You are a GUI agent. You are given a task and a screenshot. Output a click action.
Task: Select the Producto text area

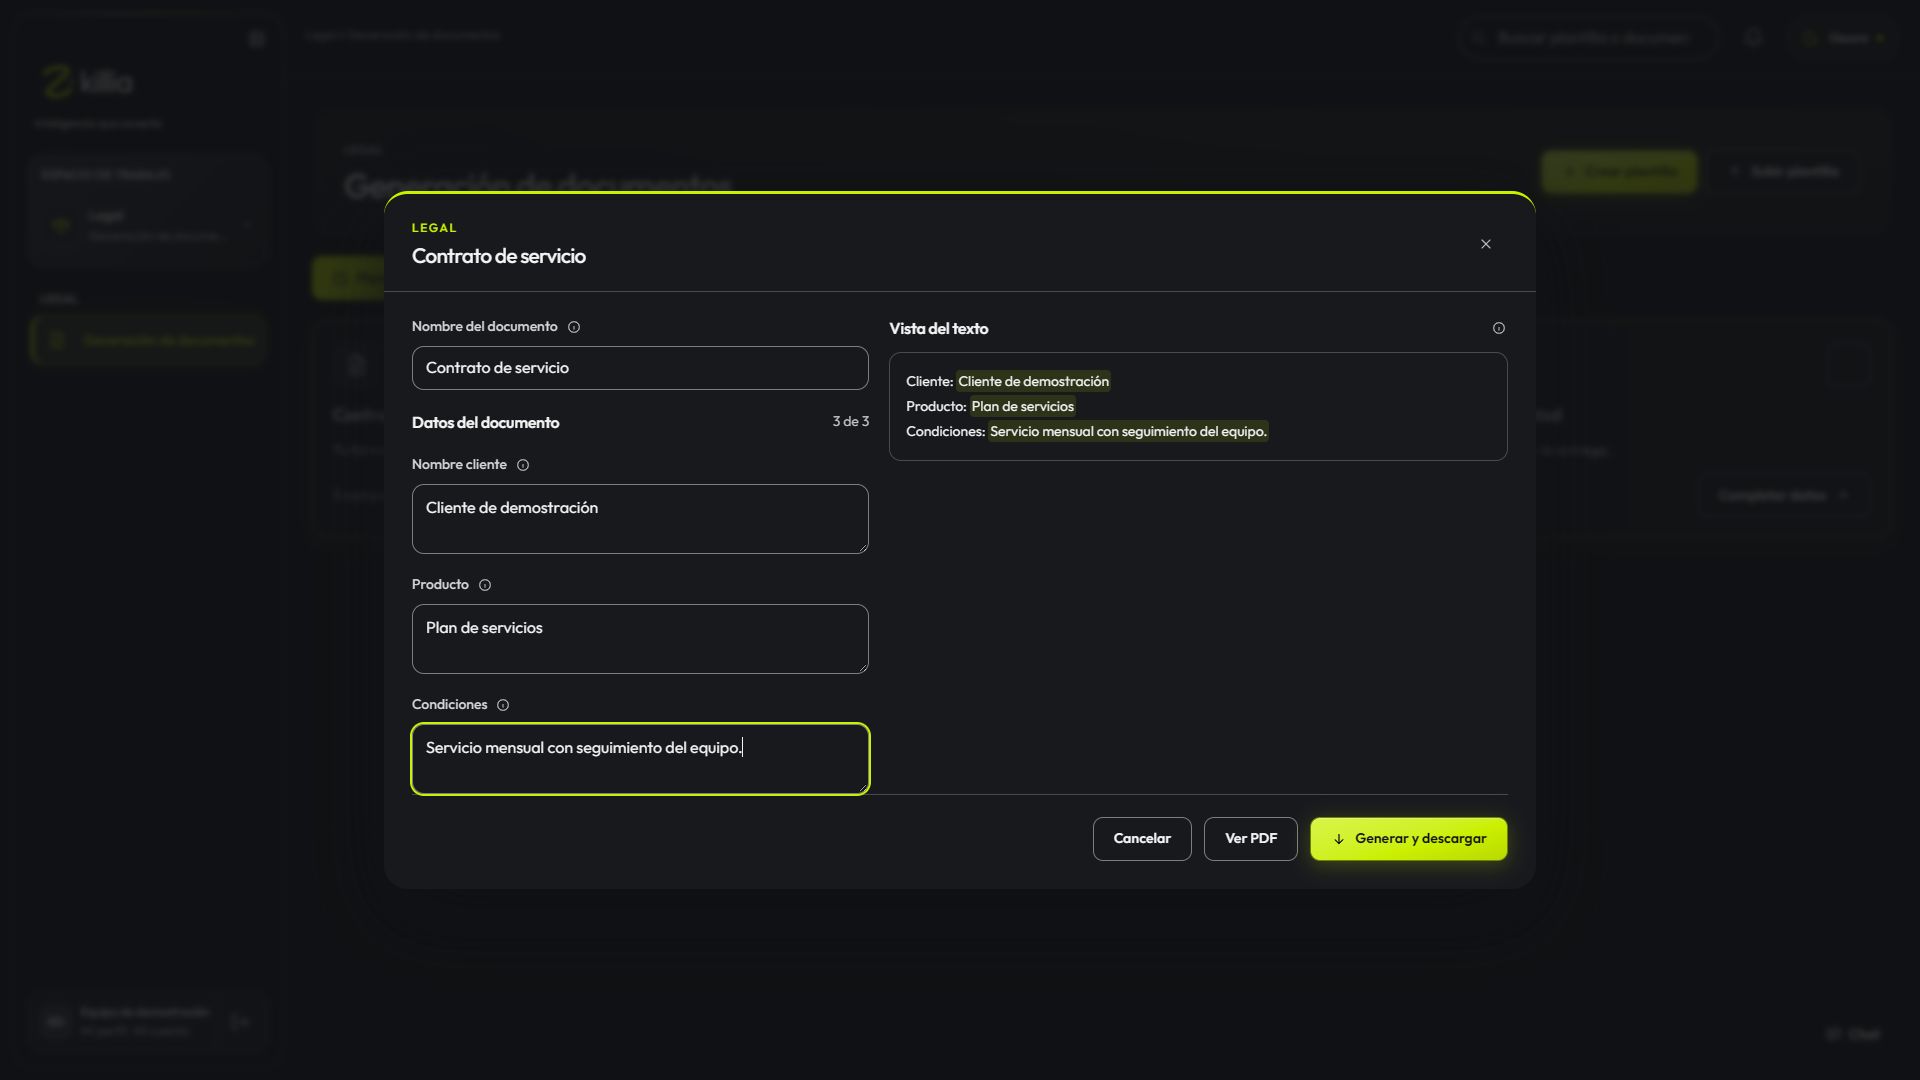[x=640, y=639]
